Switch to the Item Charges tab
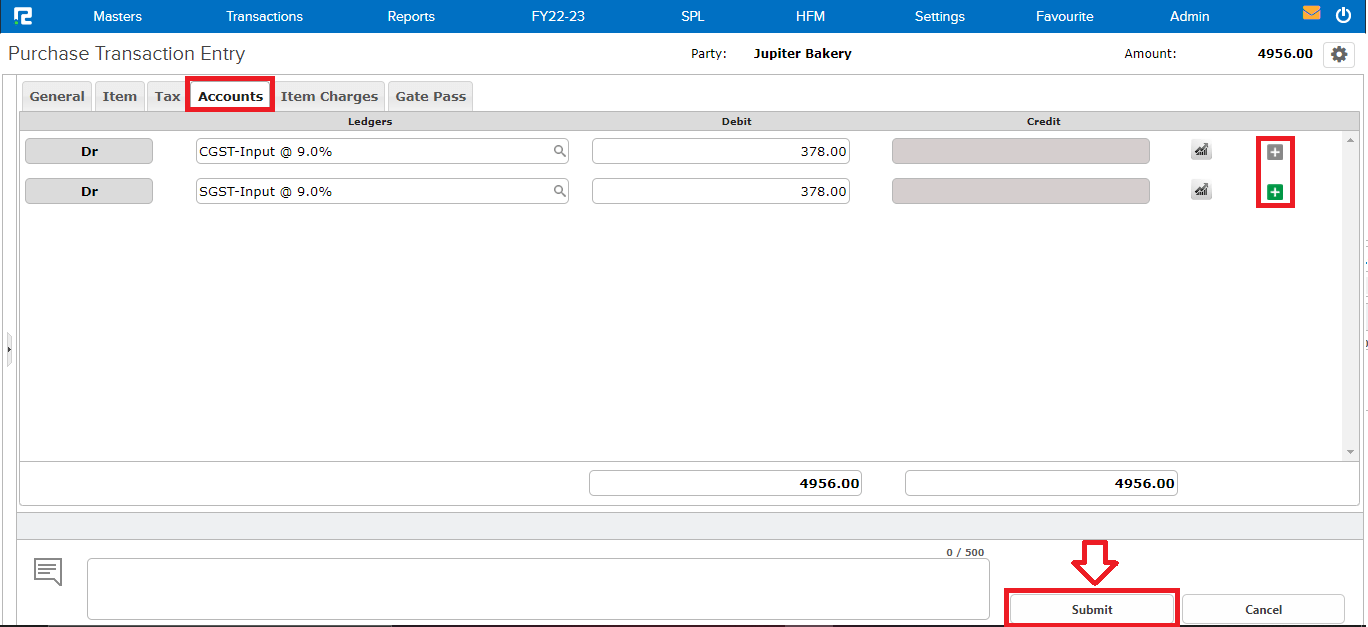This screenshot has height=627, width=1368. point(329,95)
